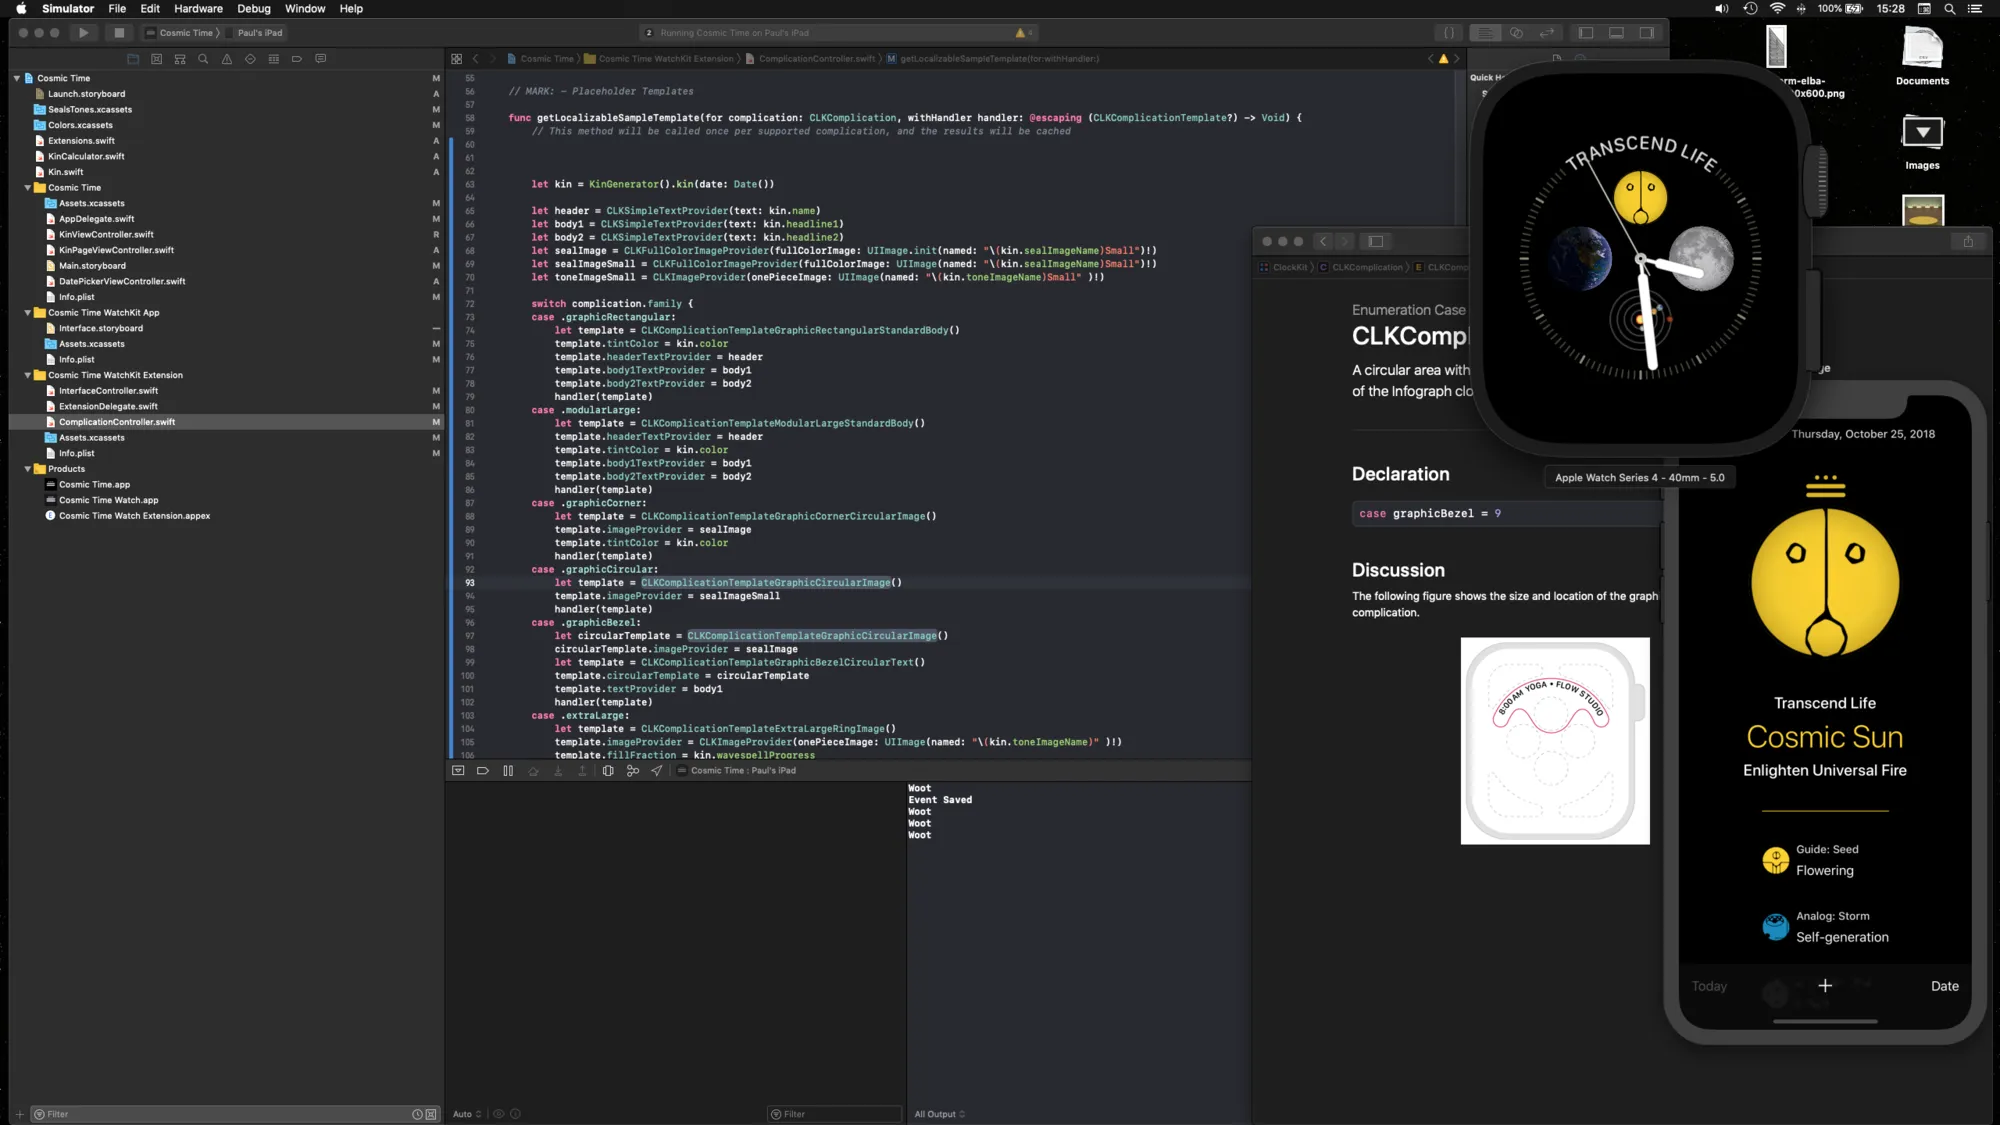Viewport: 2000px width, 1125px height.
Task: Toggle the Inspectors panel visibility
Action: pyautogui.click(x=1646, y=33)
